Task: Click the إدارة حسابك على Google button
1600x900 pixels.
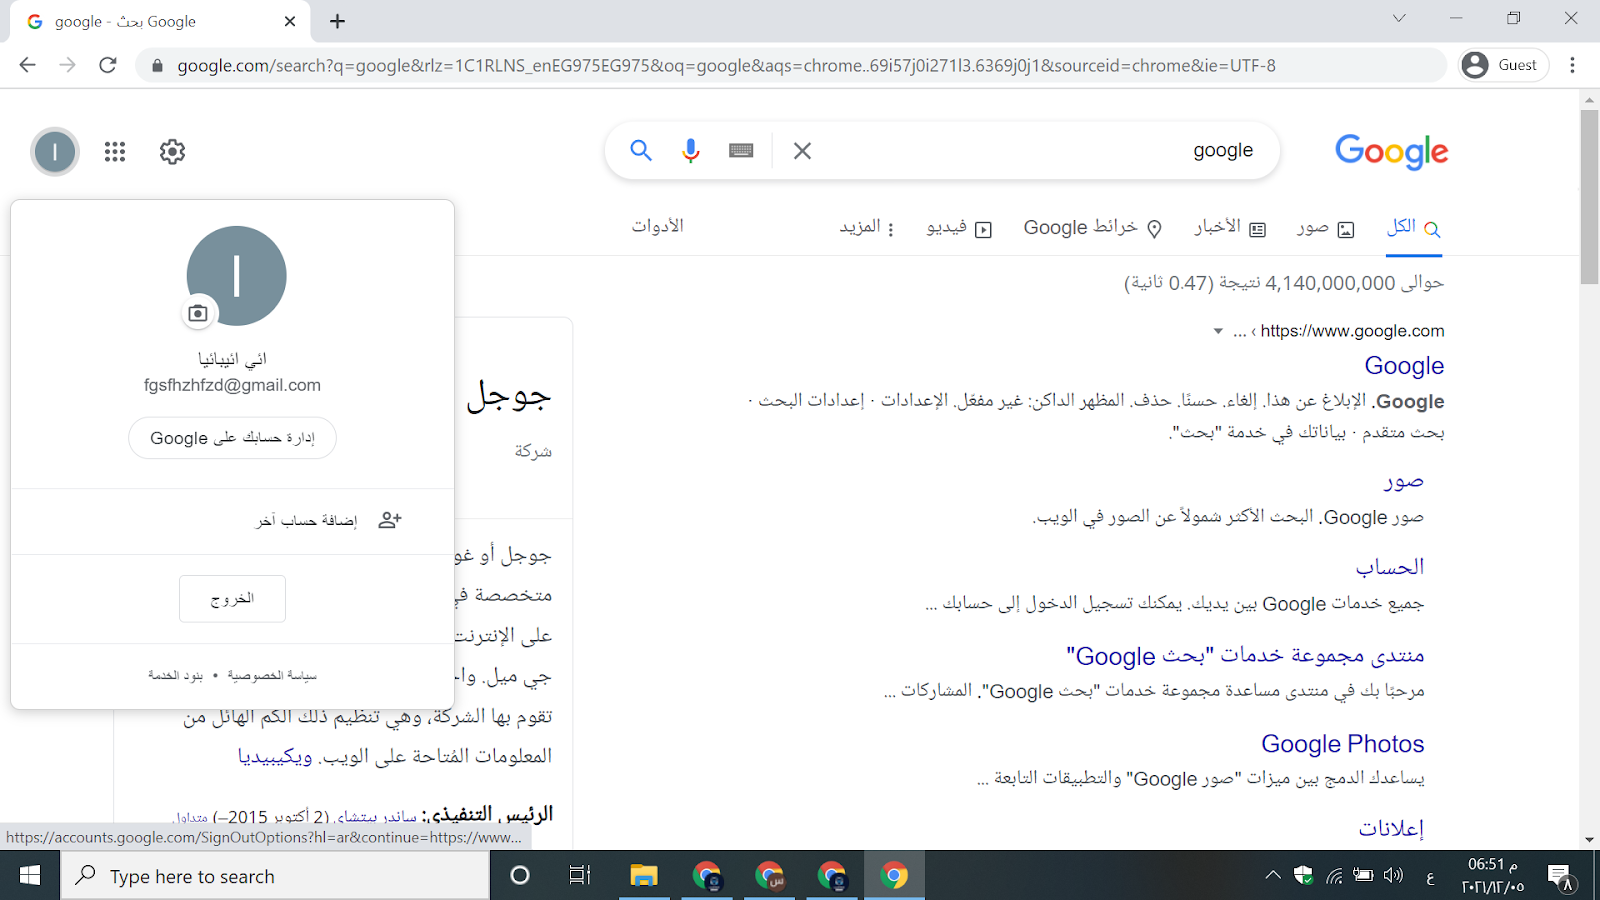Action: (x=232, y=438)
